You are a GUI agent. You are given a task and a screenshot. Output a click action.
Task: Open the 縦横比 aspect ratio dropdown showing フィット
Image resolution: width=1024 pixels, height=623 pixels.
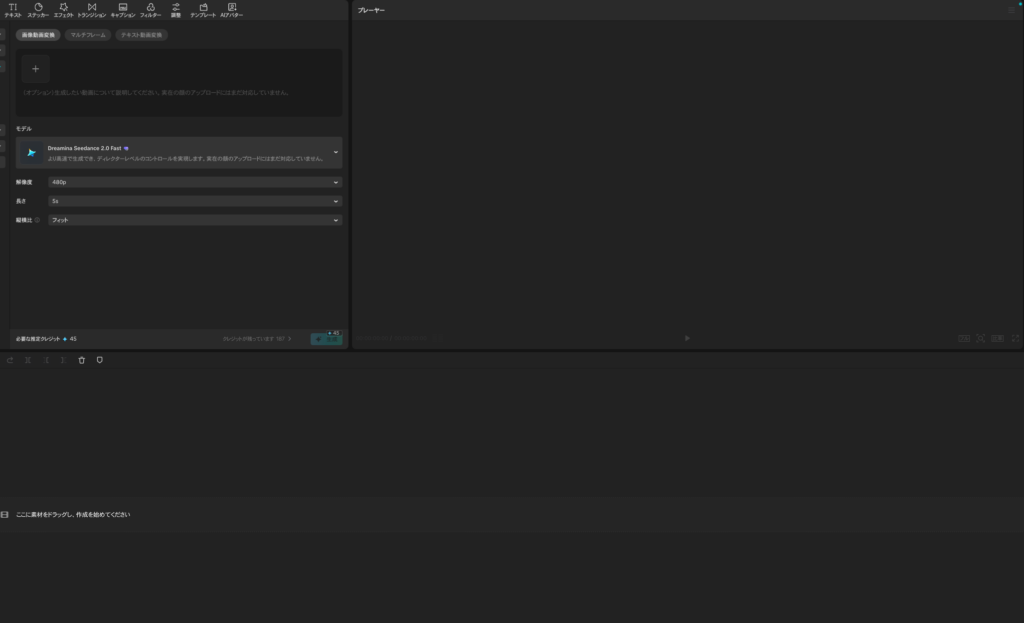pos(195,220)
